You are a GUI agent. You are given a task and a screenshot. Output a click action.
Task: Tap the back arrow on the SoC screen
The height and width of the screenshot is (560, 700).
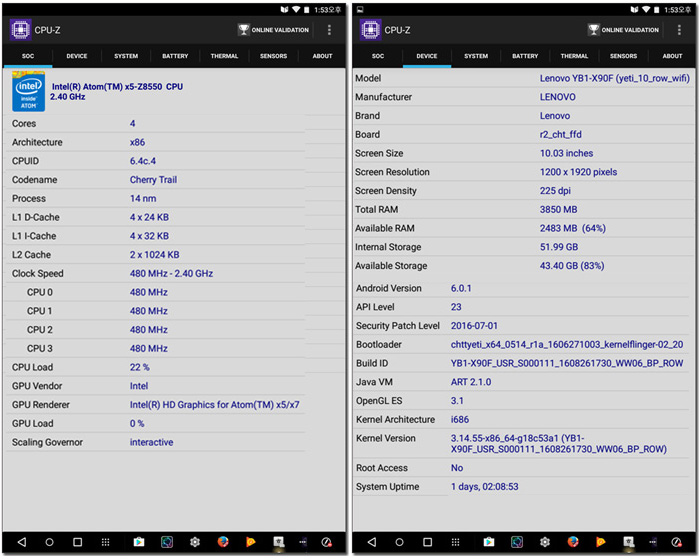click(x=21, y=542)
